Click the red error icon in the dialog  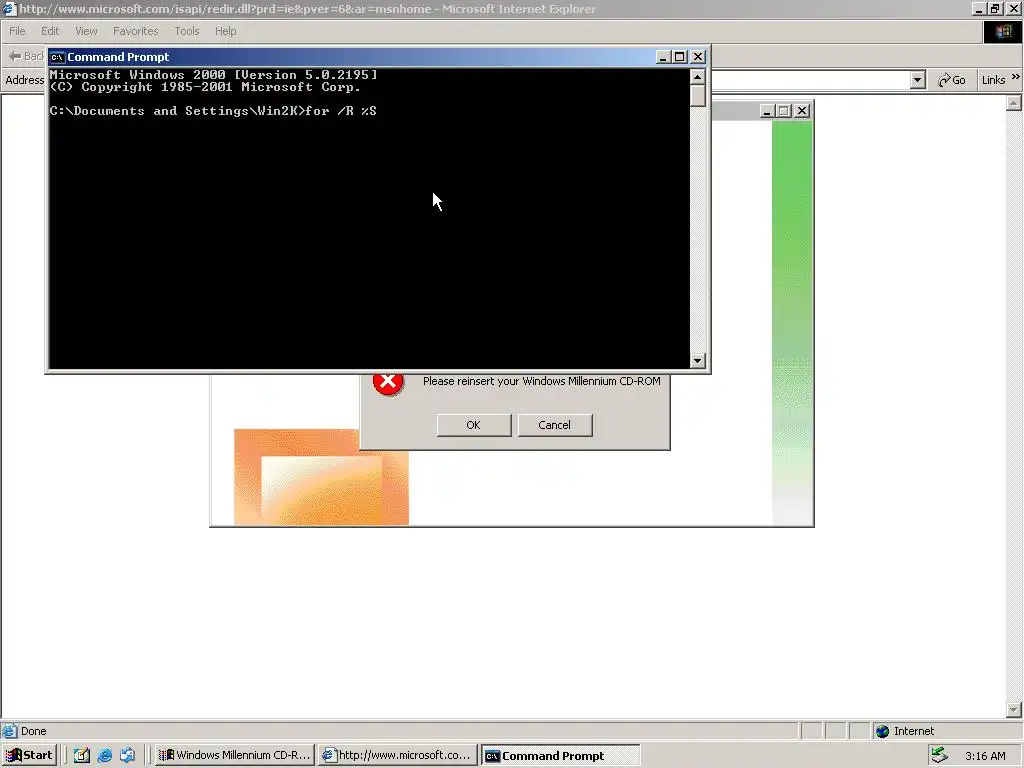click(388, 383)
